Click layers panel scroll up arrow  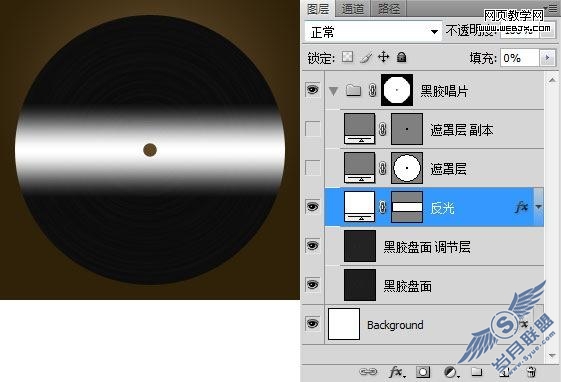pos(552,80)
